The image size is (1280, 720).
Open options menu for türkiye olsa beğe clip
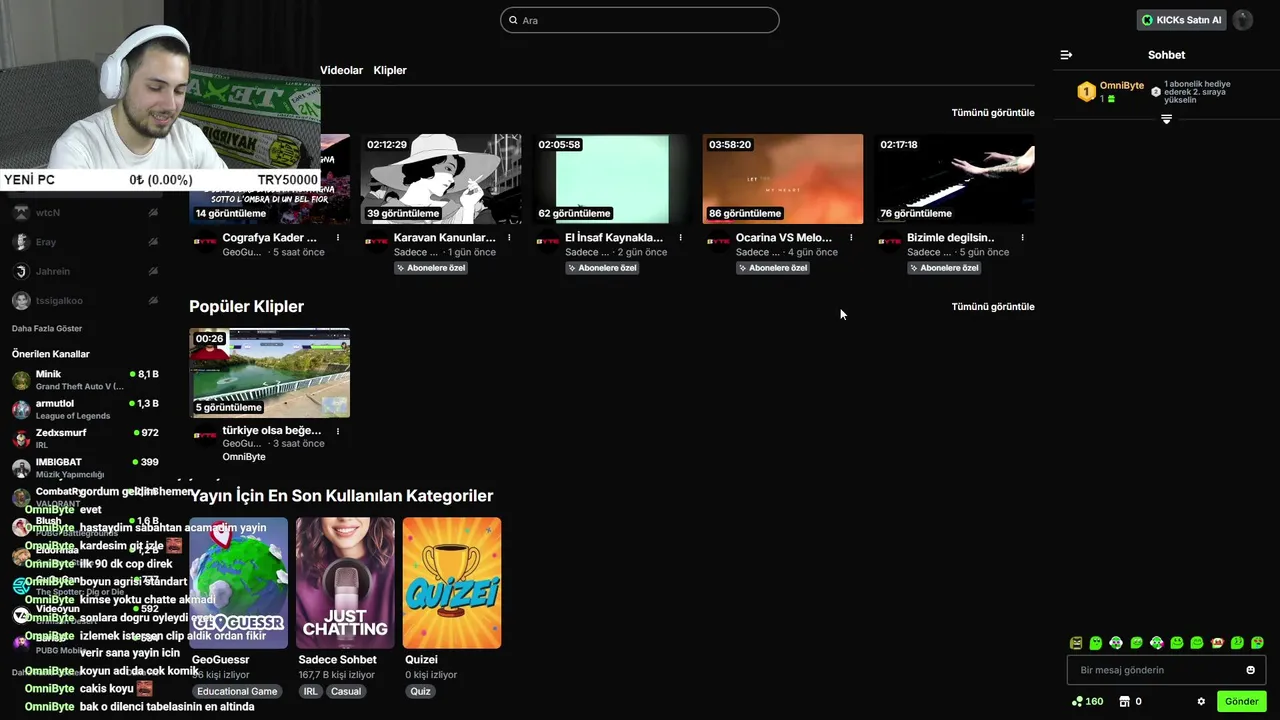[x=338, y=431]
